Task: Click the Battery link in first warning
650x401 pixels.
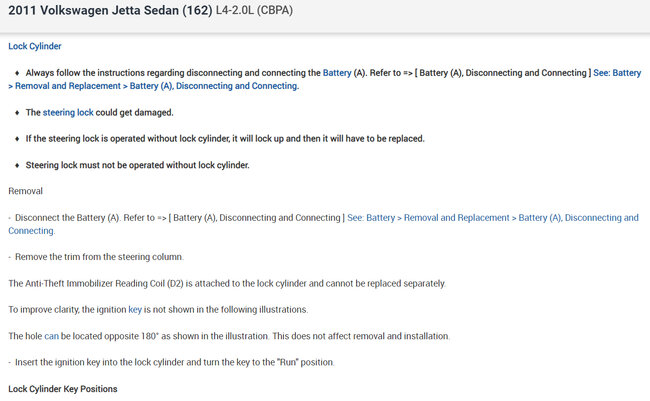Action: 336,73
